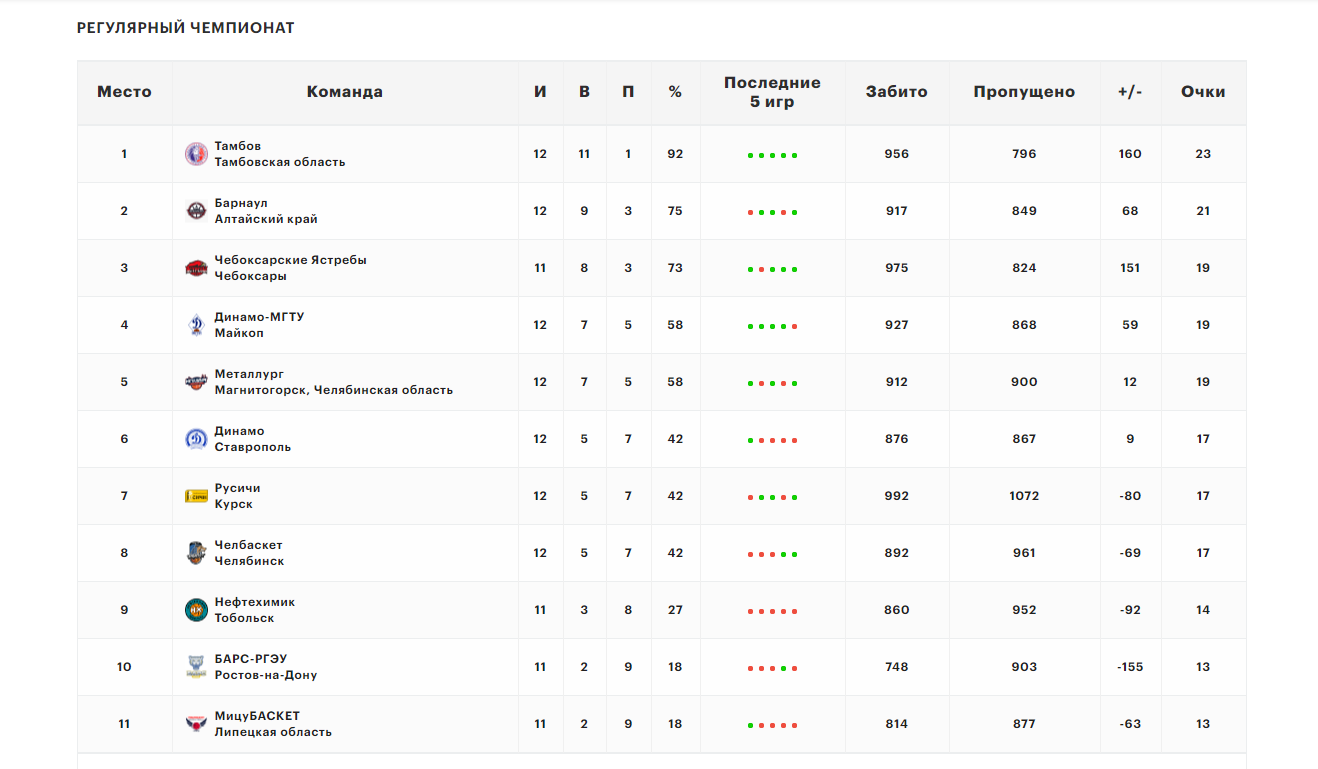Click the Чебоксарские Ястребы team logo
The image size is (1318, 769).
(196, 268)
